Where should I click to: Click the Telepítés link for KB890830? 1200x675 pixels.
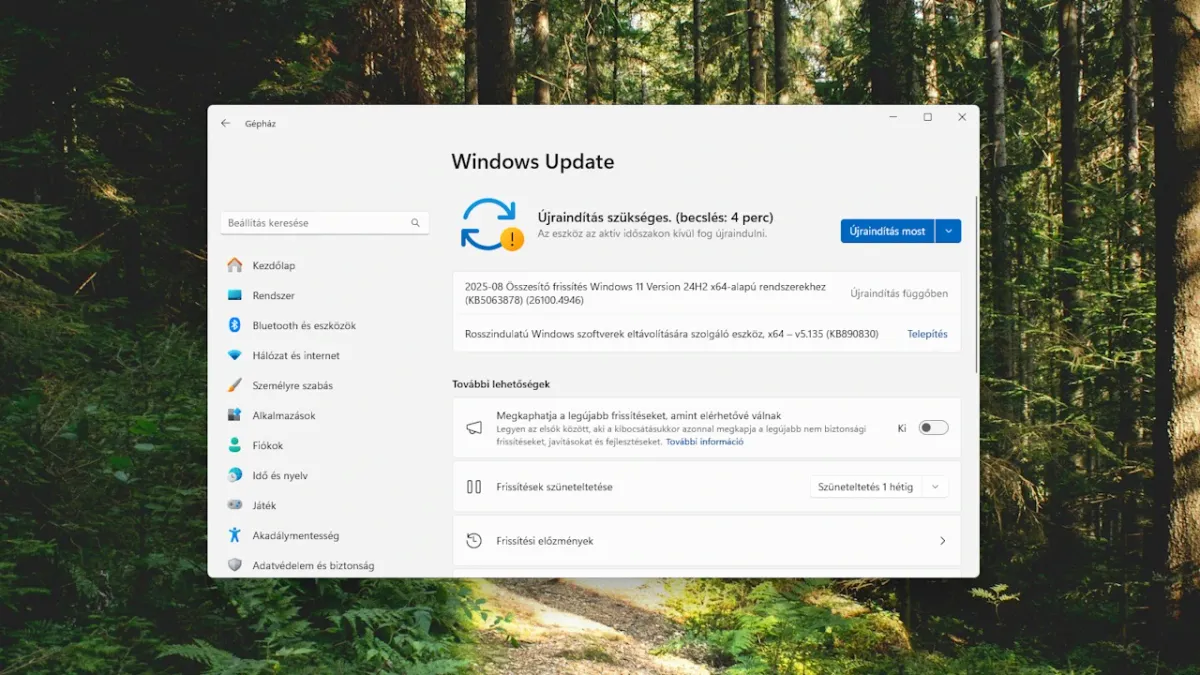[x=927, y=334]
